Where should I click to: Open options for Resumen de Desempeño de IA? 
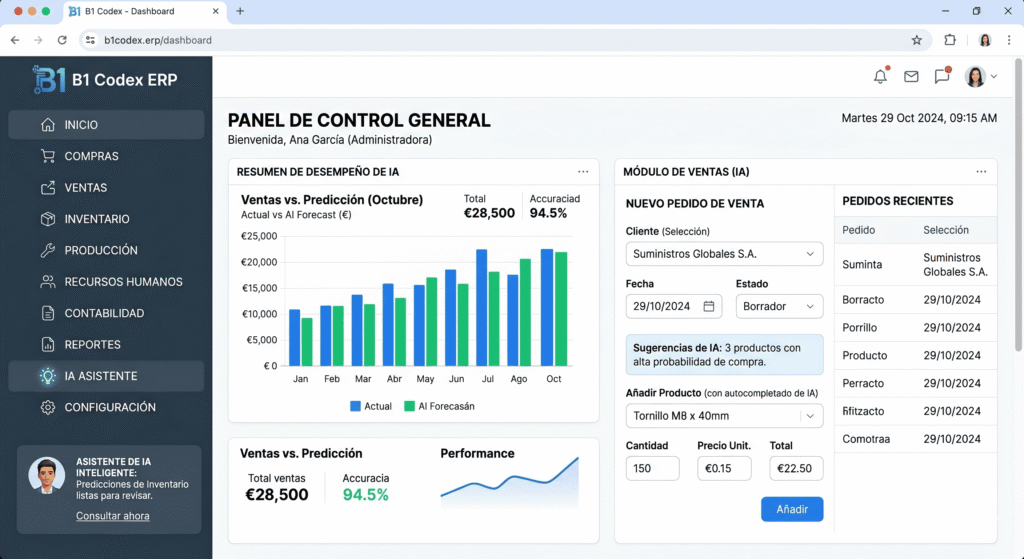(583, 172)
